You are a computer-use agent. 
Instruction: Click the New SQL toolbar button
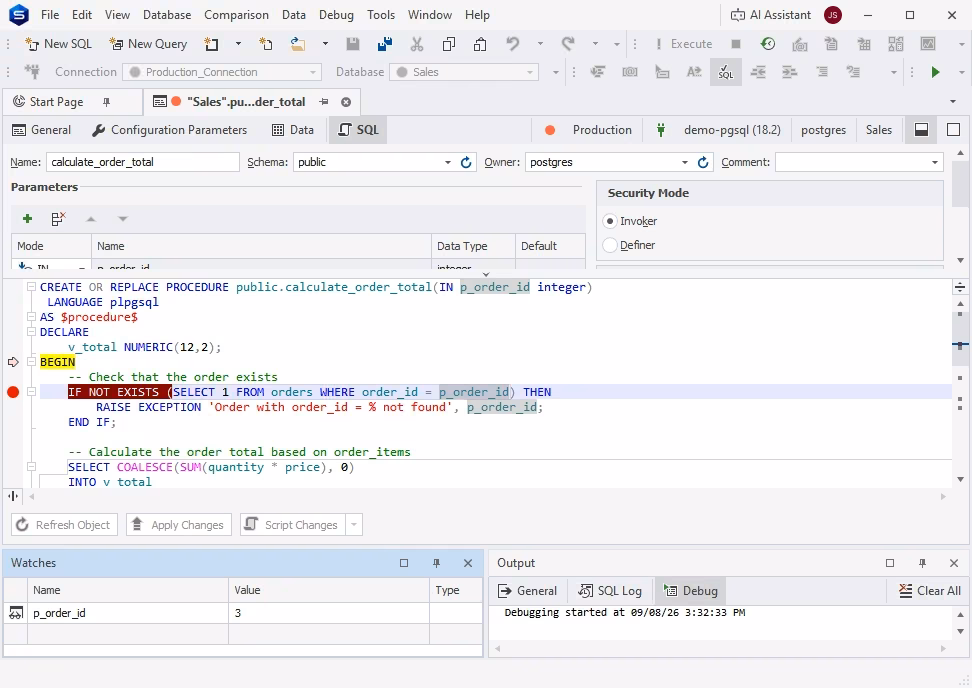point(58,44)
